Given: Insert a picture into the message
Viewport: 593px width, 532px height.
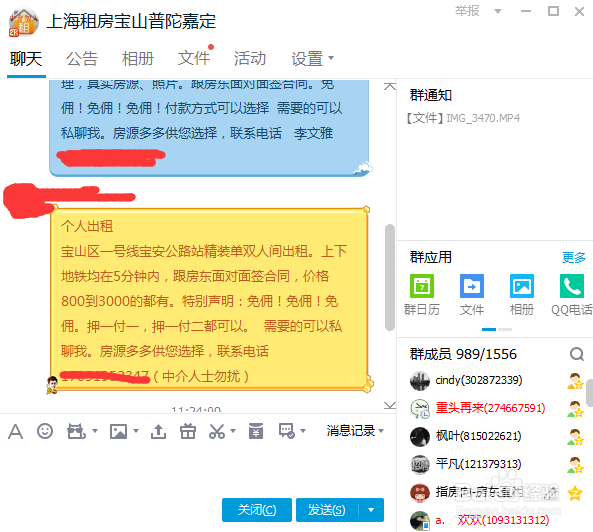Looking at the screenshot, I should 118,431.
